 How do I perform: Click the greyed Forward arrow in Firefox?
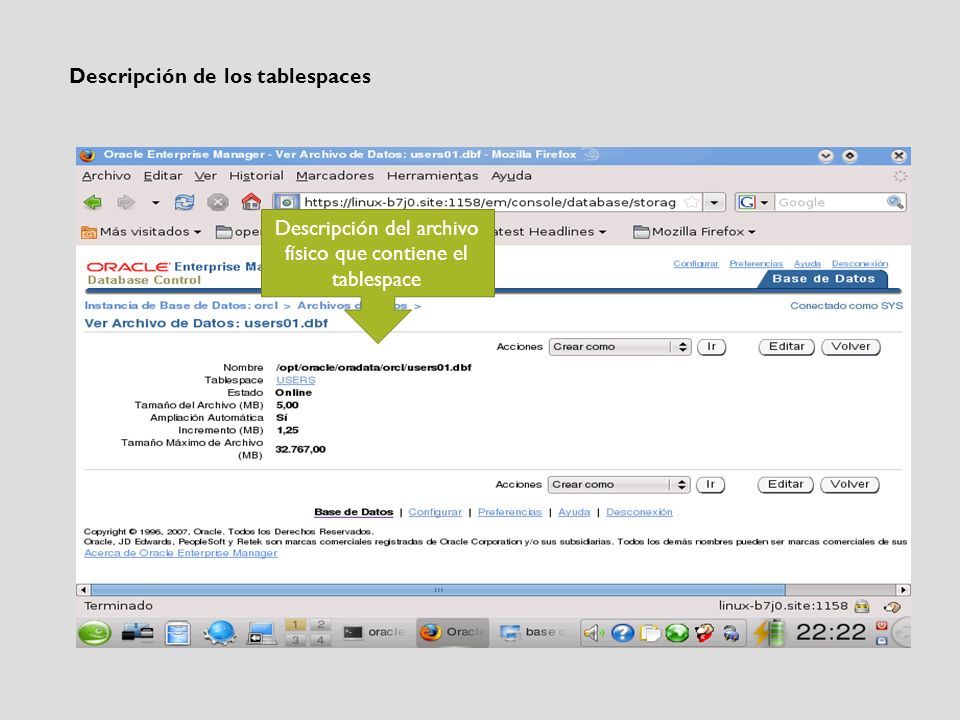coord(126,202)
